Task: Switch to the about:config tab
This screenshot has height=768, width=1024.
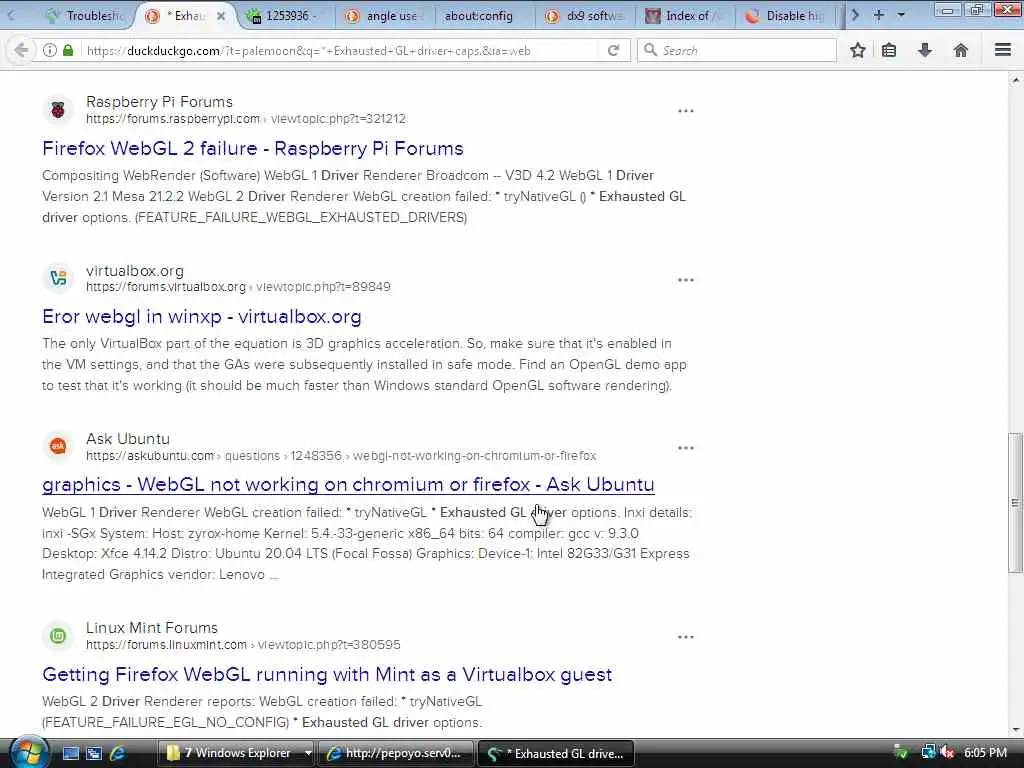Action: 479,16
